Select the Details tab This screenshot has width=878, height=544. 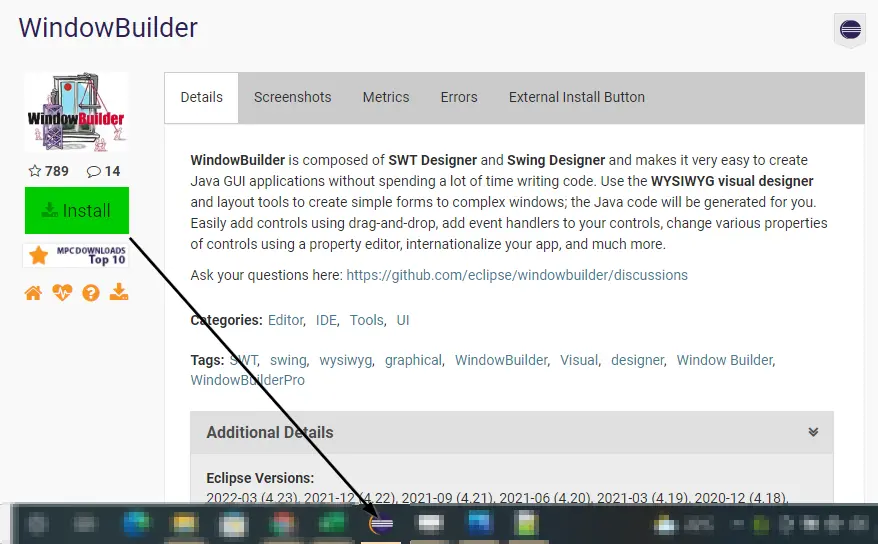coord(202,97)
